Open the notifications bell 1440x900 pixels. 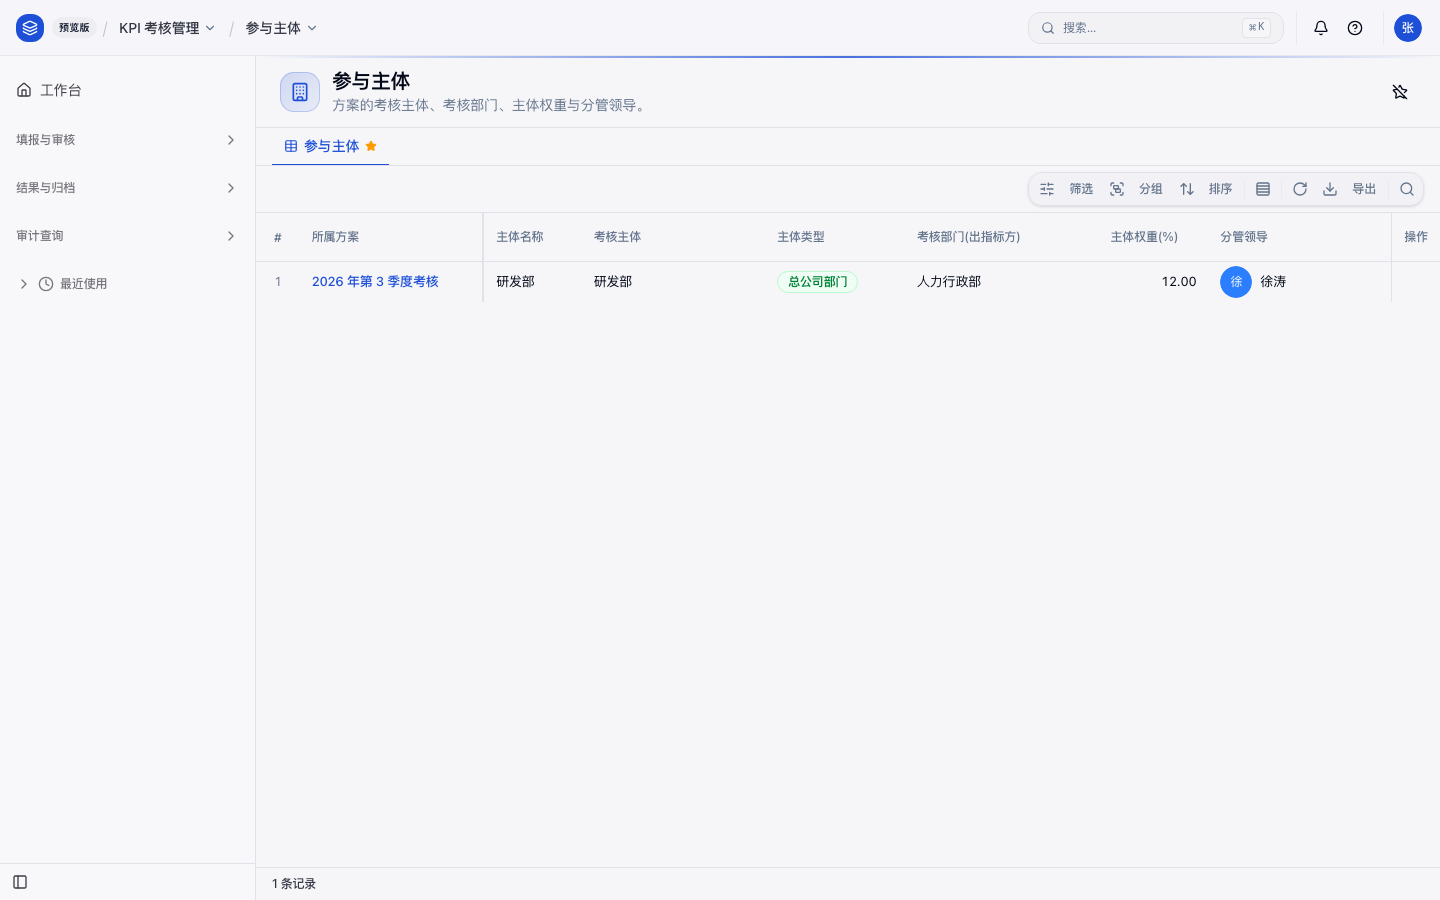coord(1321,28)
